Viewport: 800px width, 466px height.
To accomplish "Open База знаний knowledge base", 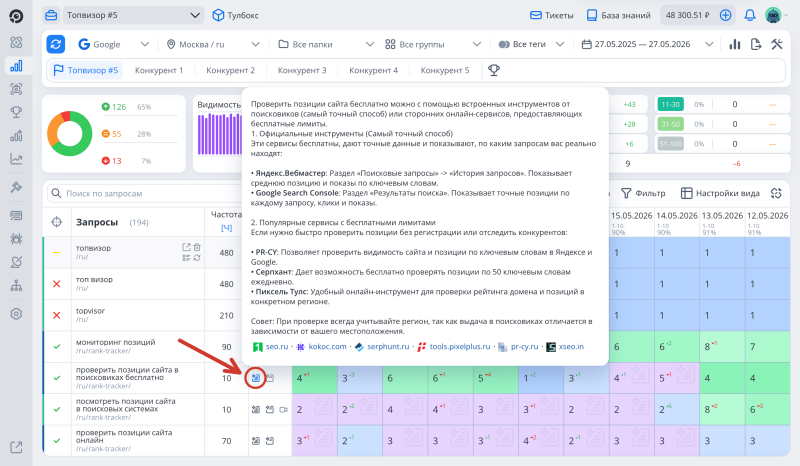I will pos(618,15).
